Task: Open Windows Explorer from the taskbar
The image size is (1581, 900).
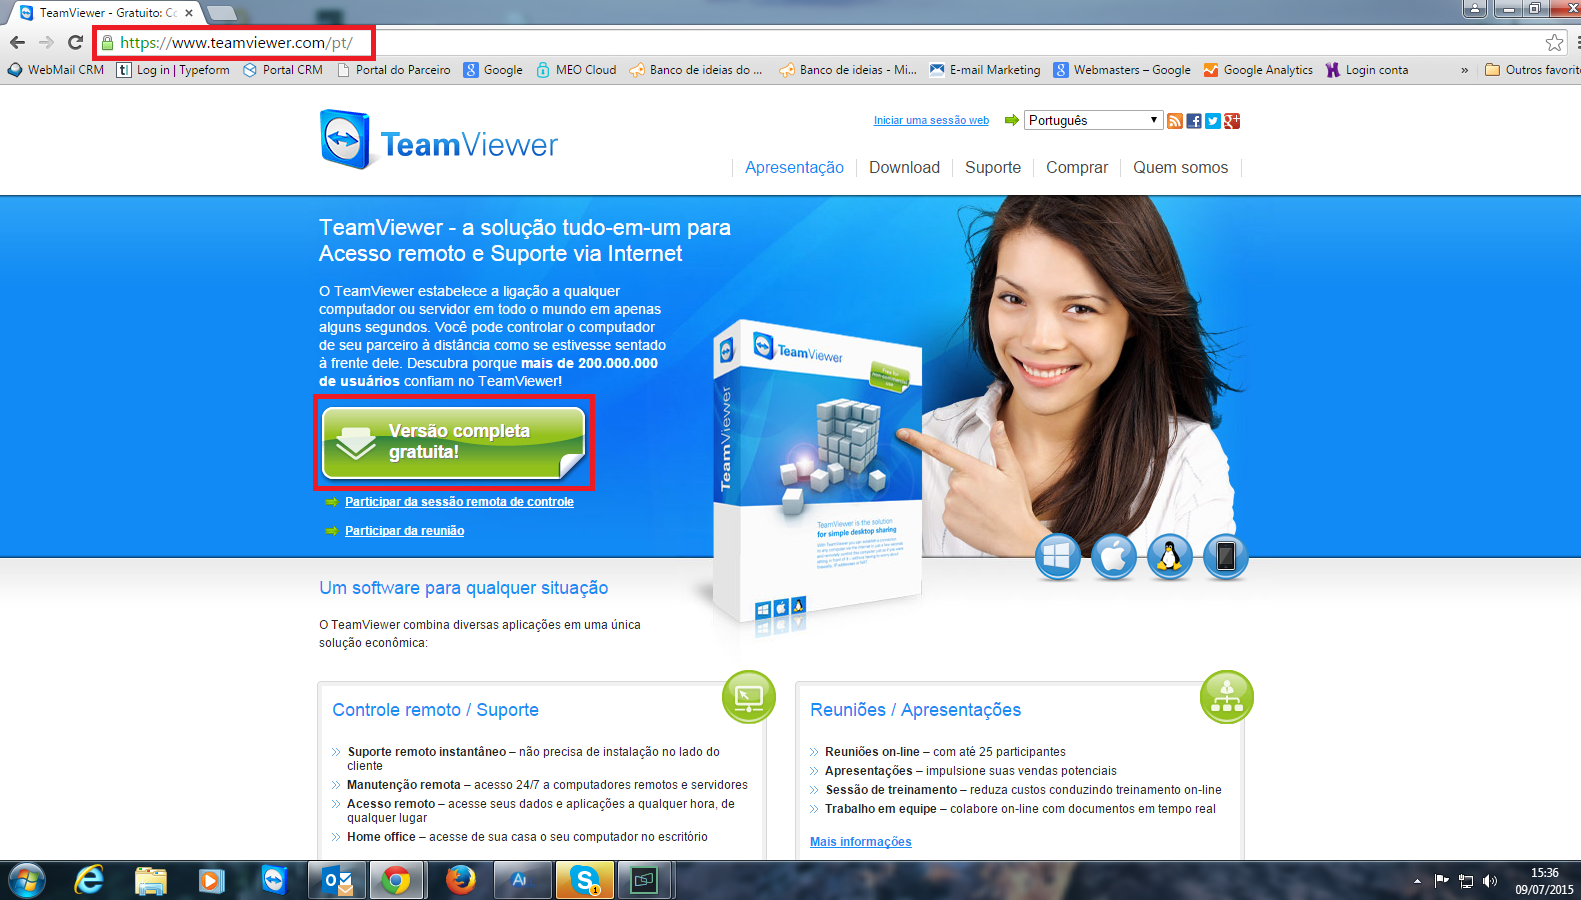Action: coord(151,881)
